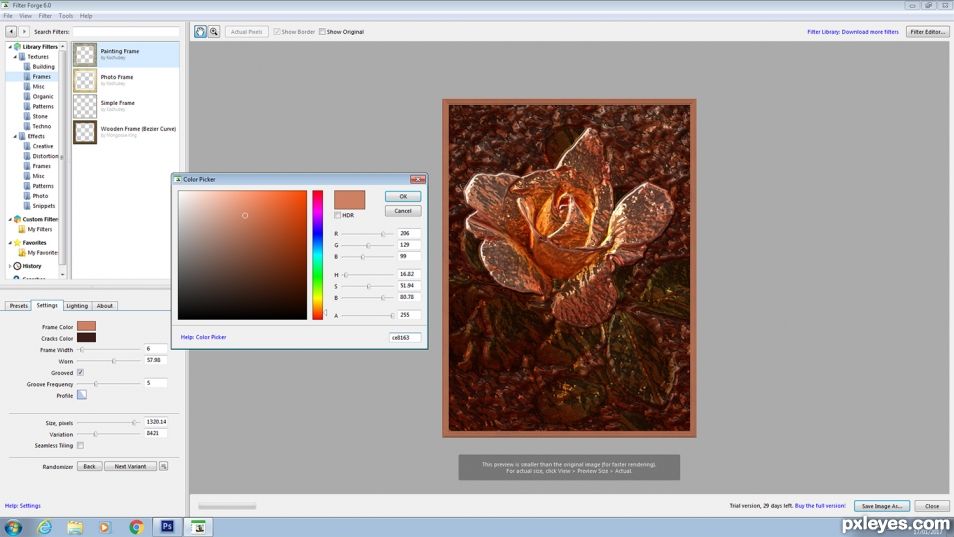The height and width of the screenshot is (537, 954).
Task: Open the Tools menu
Action: (x=66, y=16)
